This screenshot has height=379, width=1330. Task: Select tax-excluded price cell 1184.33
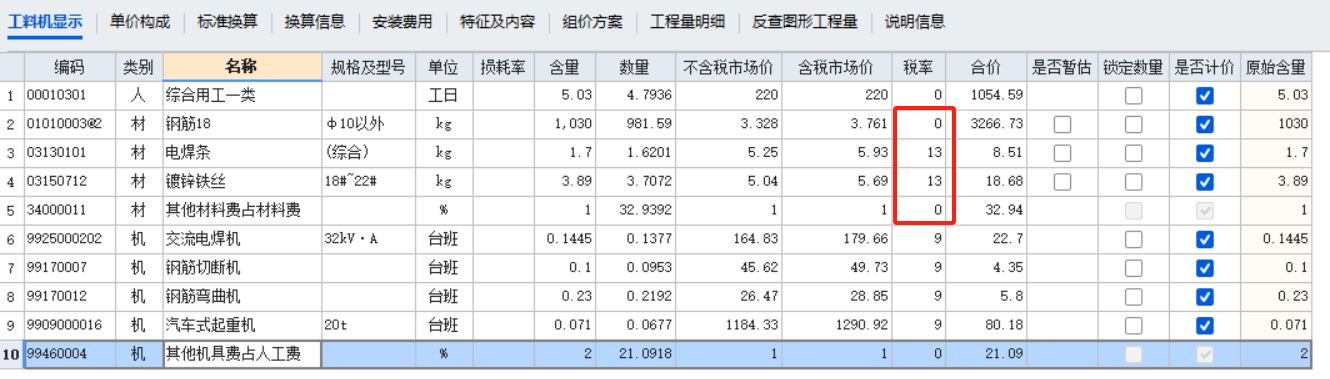(728, 326)
